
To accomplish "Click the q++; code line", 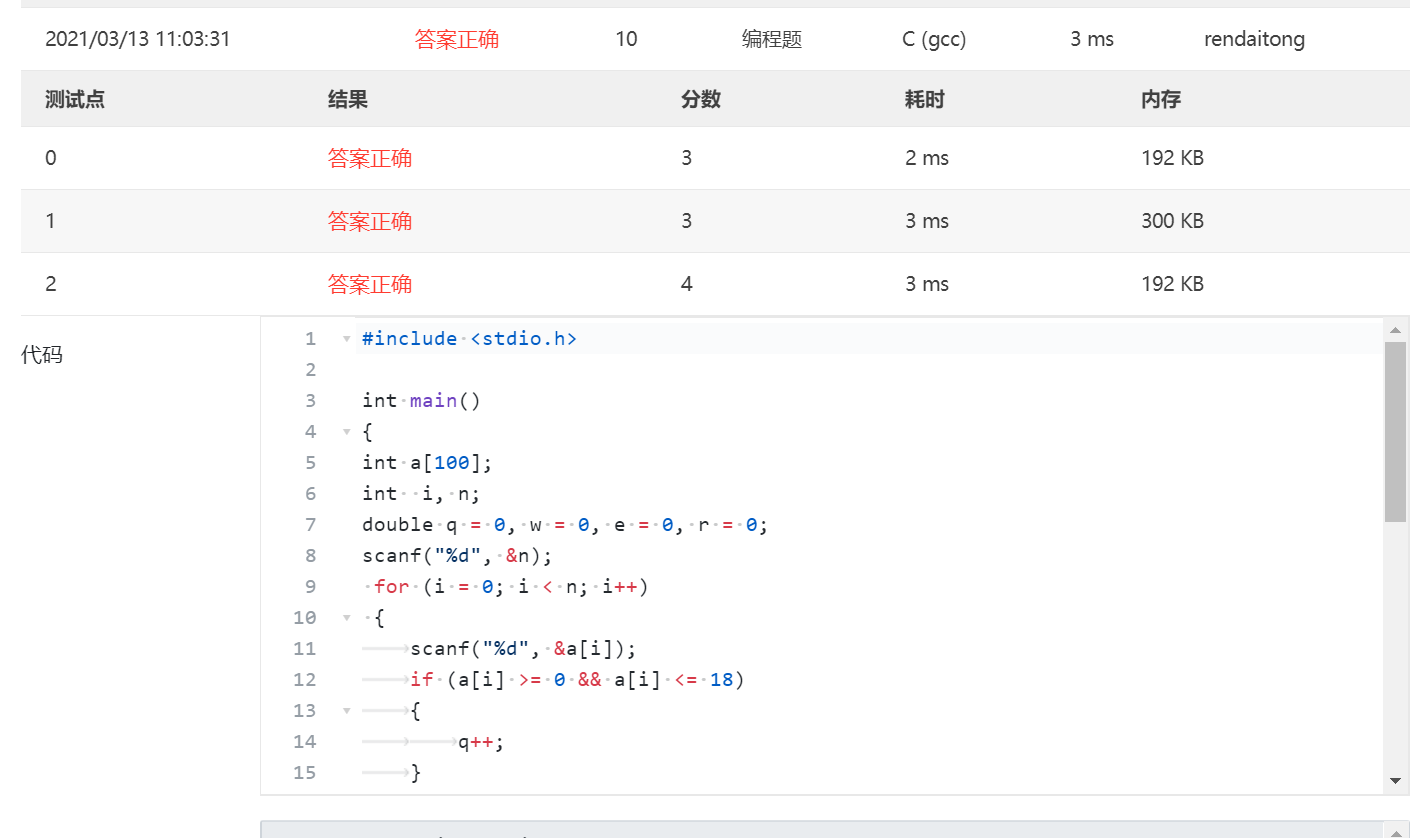I will 481,742.
